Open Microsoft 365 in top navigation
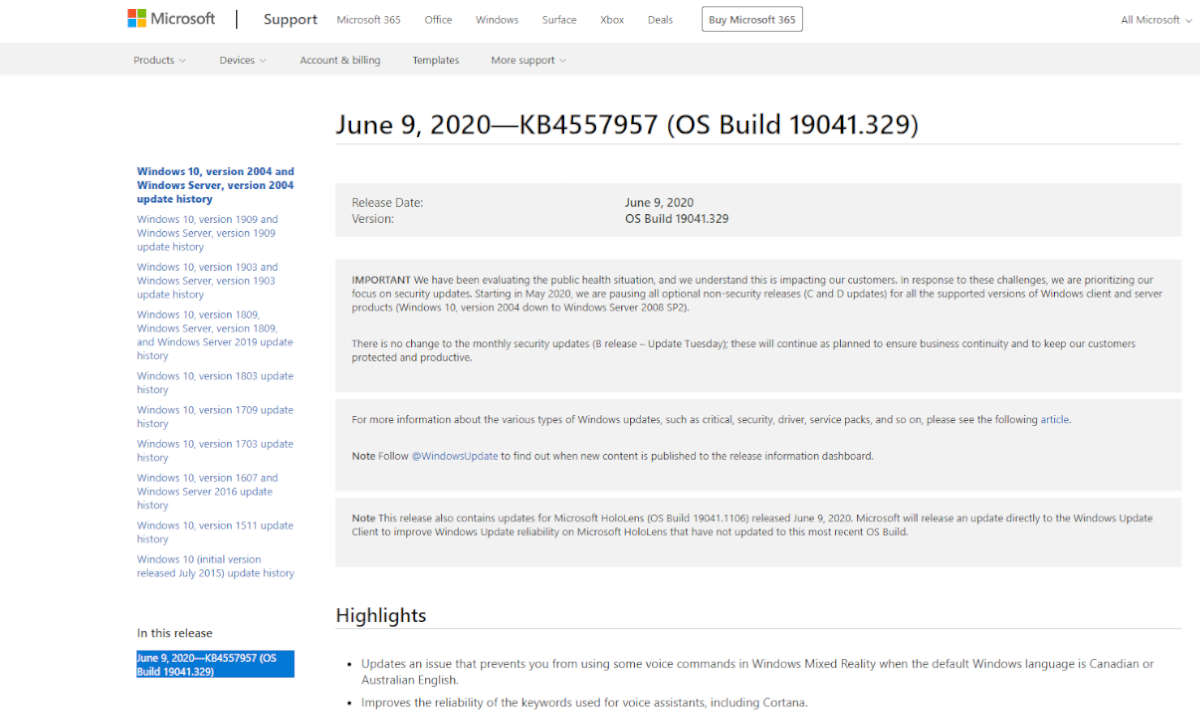The image size is (1200, 720). [368, 20]
